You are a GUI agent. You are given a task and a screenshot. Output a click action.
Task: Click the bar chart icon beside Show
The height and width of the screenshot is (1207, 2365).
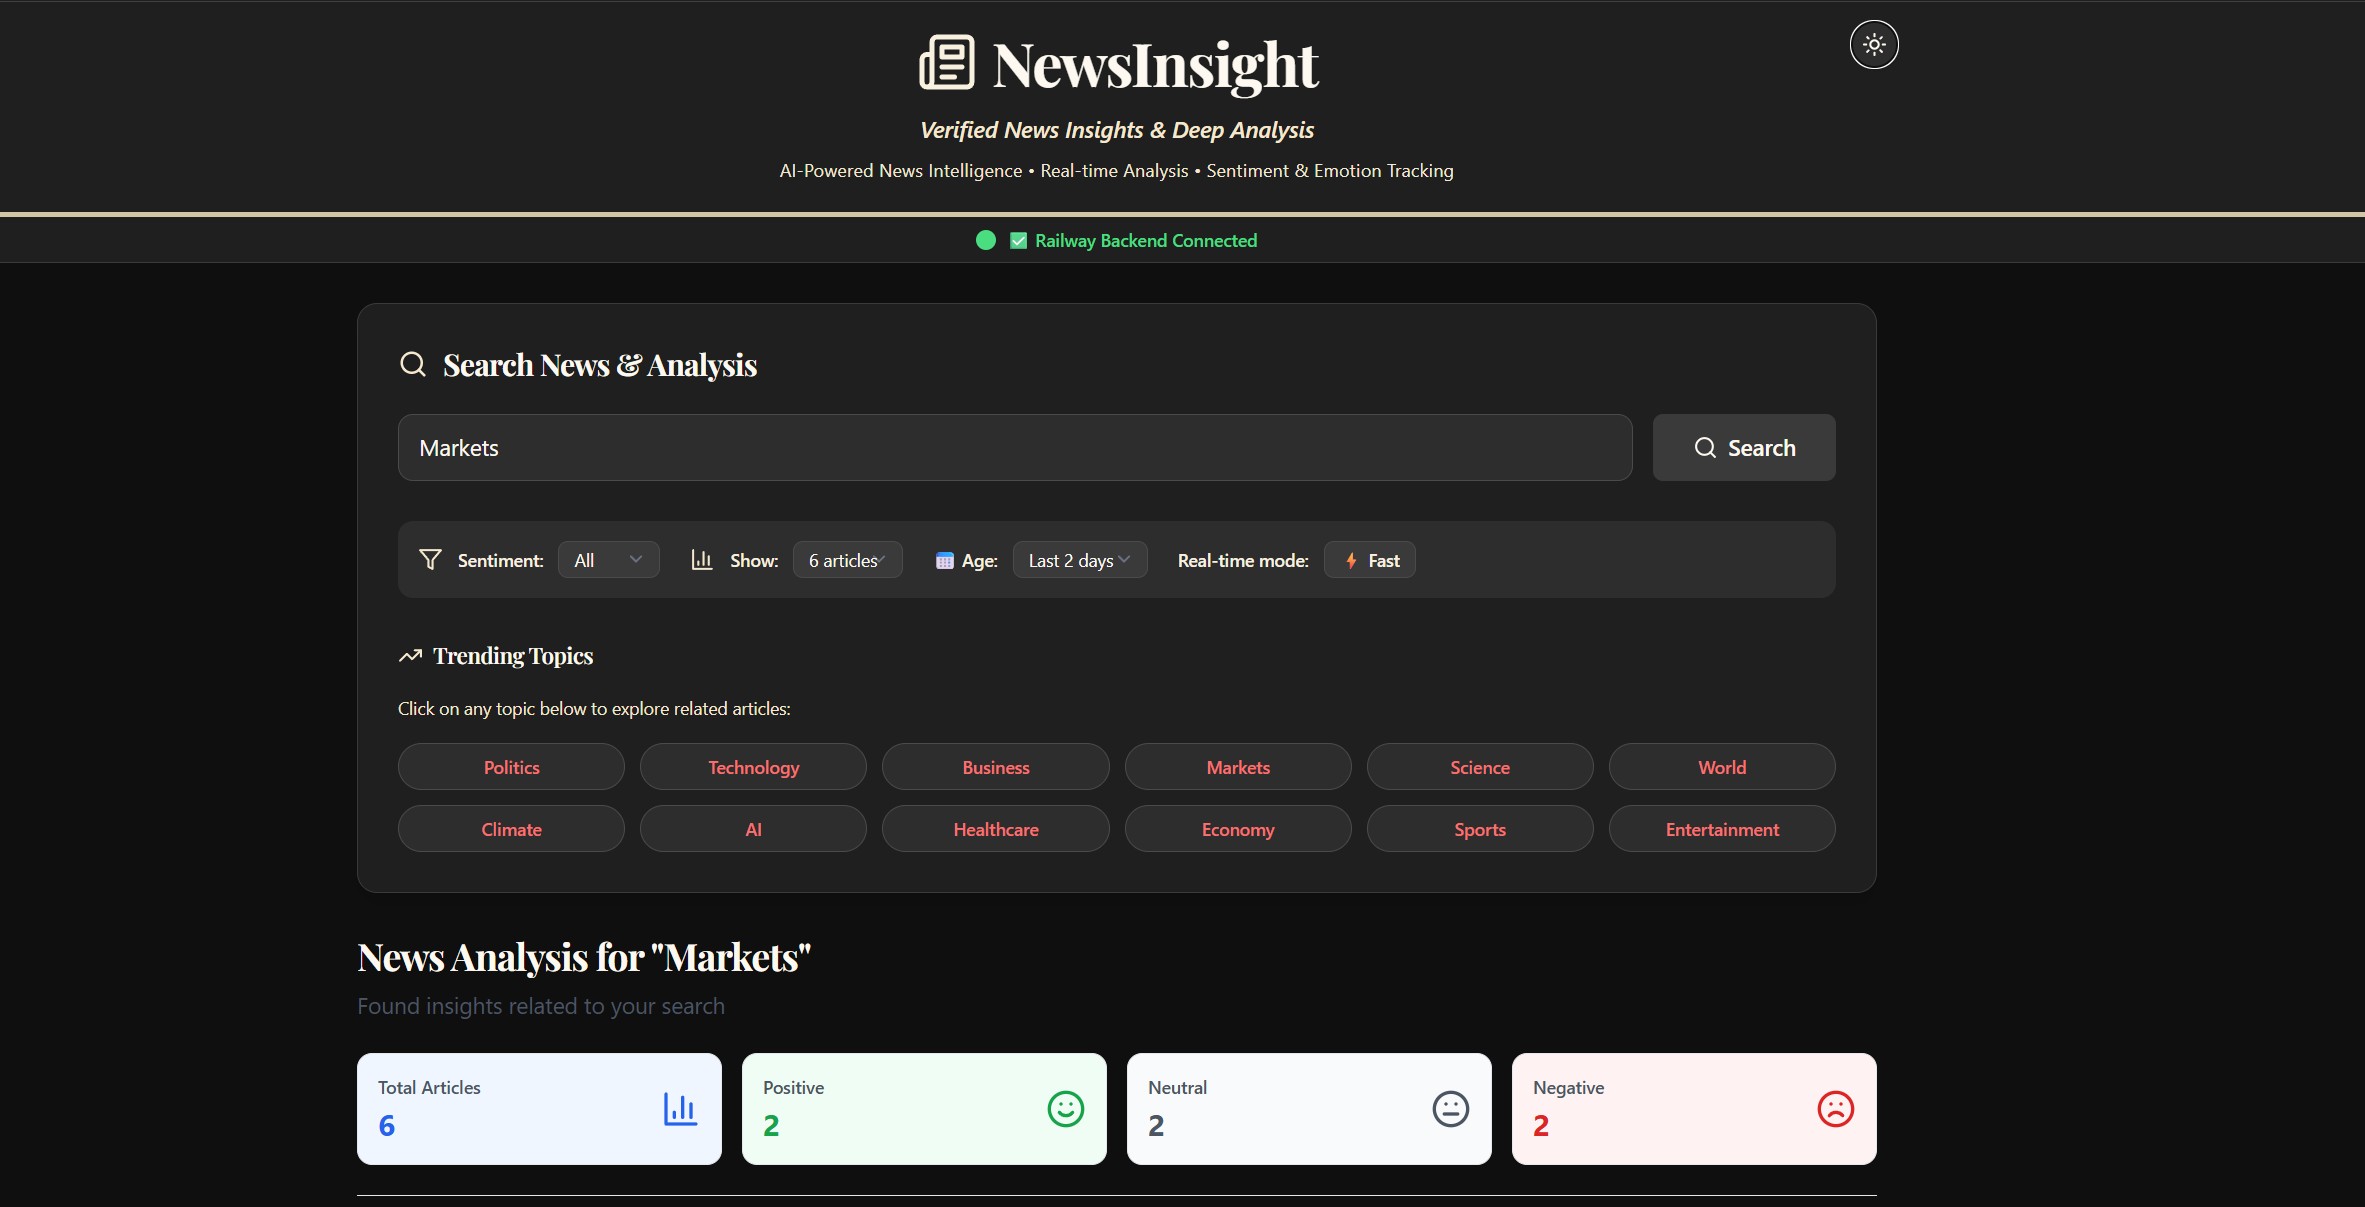click(702, 560)
